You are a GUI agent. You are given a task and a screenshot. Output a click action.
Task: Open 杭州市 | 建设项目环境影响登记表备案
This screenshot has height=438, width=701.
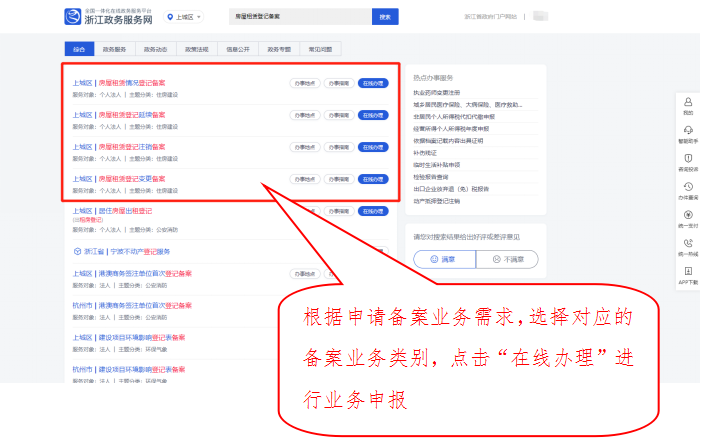[x=129, y=370]
